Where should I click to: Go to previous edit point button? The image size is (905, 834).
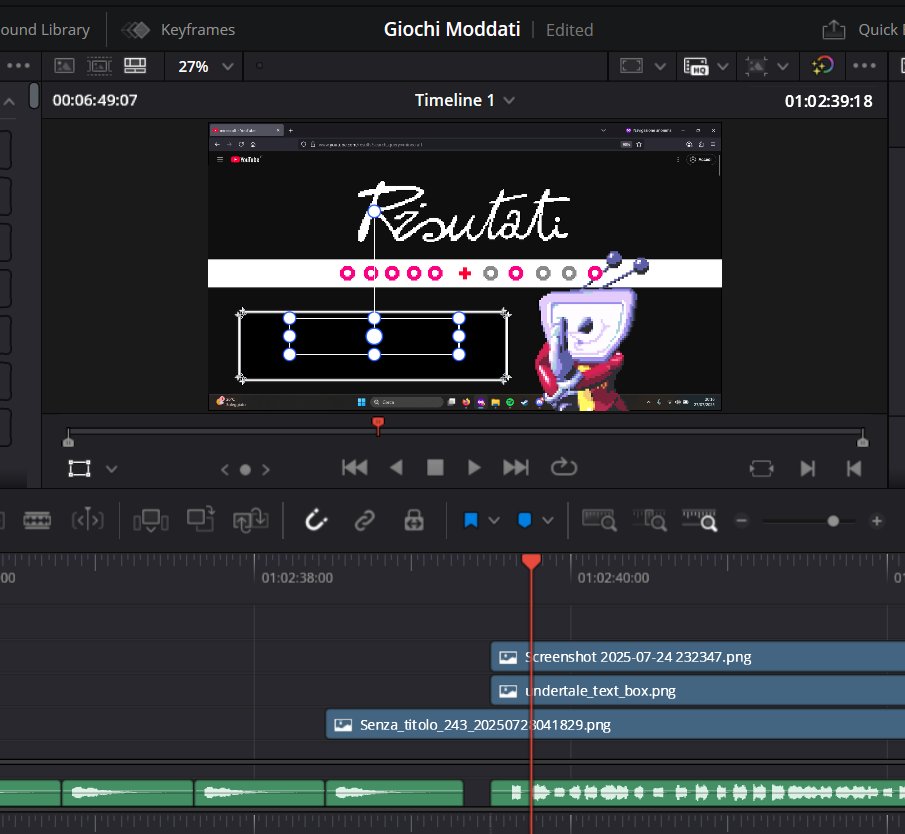[854, 469]
